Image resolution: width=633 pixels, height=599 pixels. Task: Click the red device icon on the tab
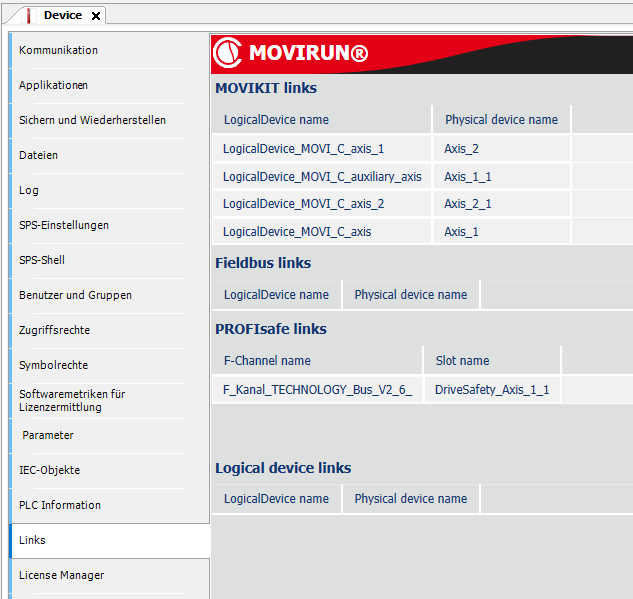[28, 16]
